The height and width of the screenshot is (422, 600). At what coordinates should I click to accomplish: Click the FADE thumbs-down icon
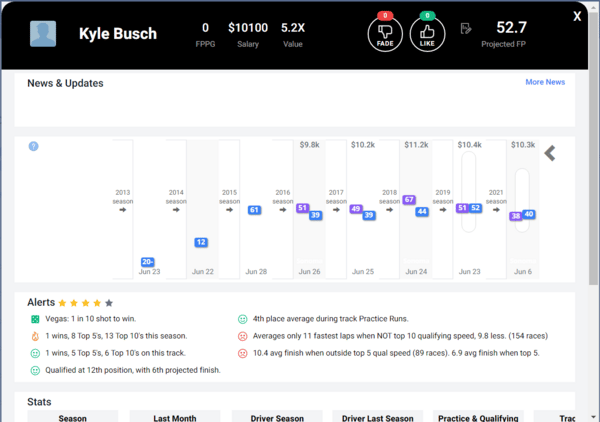coord(385,34)
